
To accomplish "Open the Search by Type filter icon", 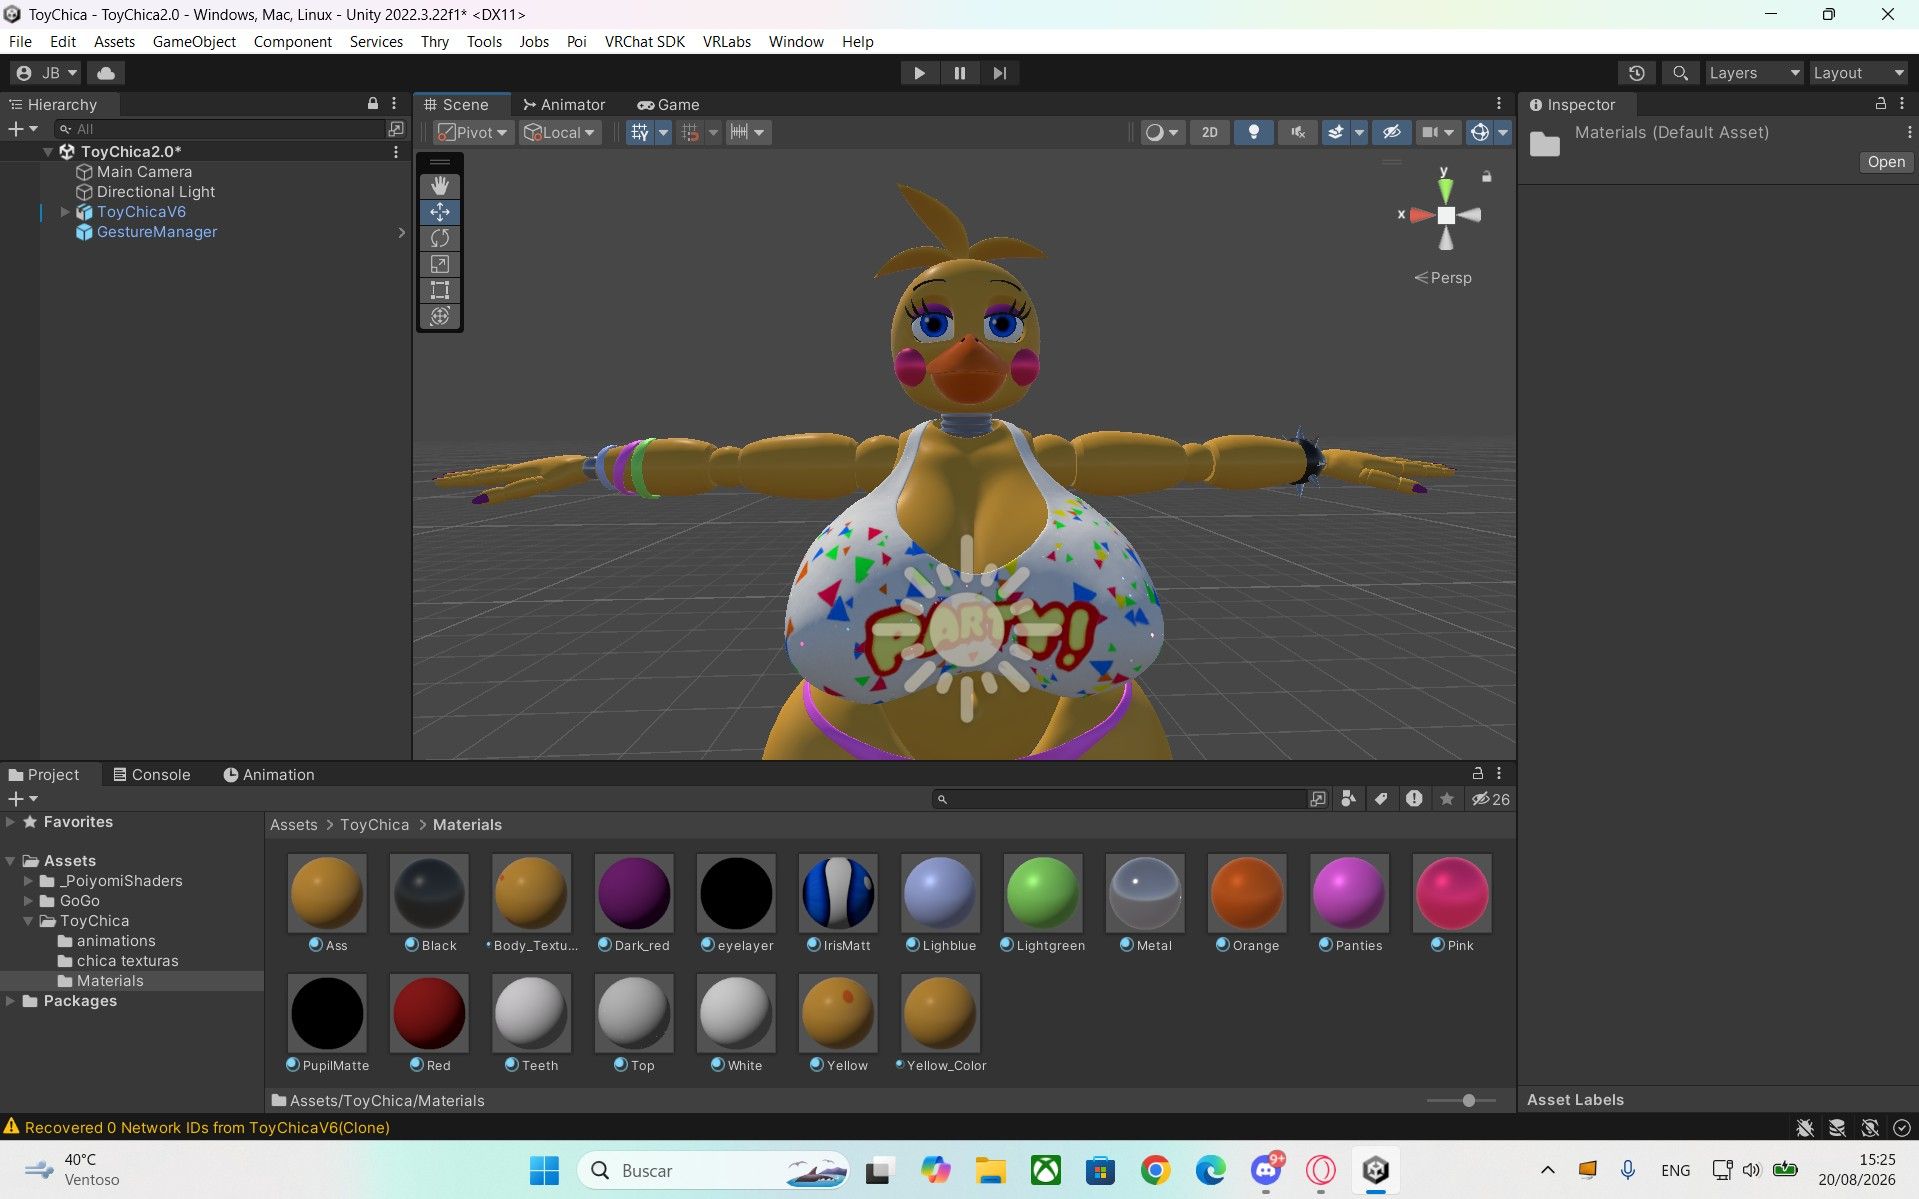I will (x=1349, y=799).
